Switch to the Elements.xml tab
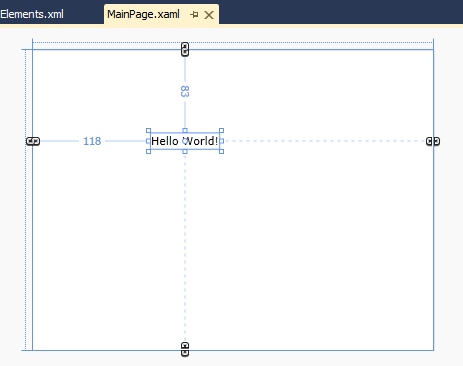Image resolution: width=463 pixels, height=366 pixels. click(x=32, y=14)
